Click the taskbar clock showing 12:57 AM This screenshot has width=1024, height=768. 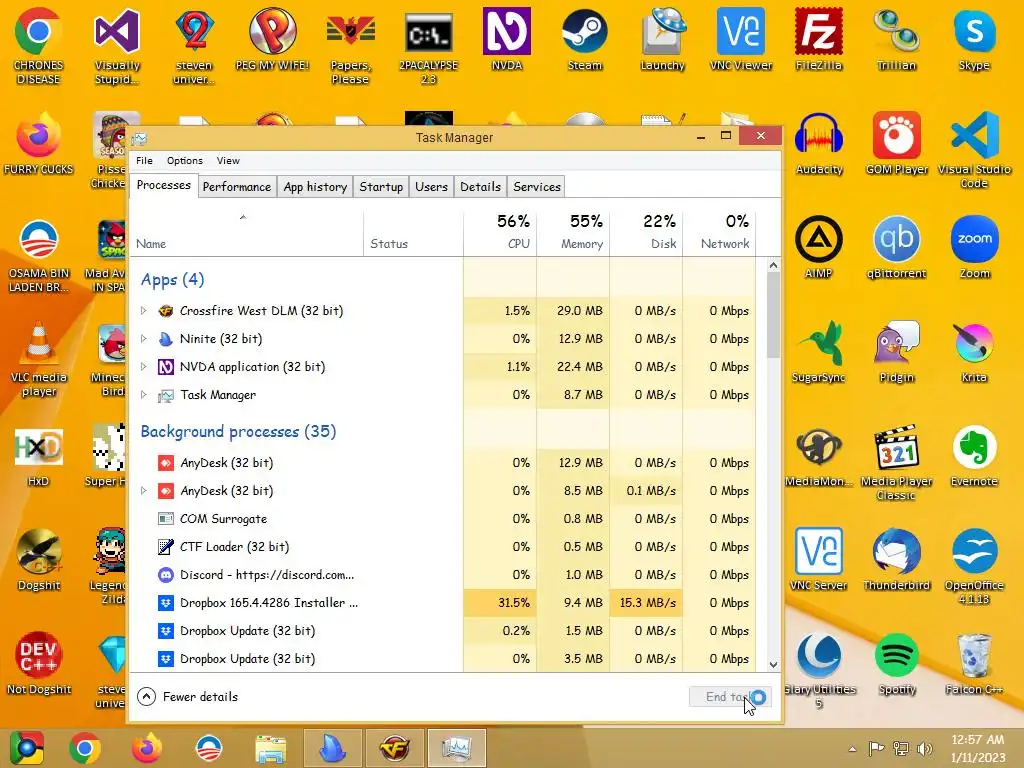point(977,748)
